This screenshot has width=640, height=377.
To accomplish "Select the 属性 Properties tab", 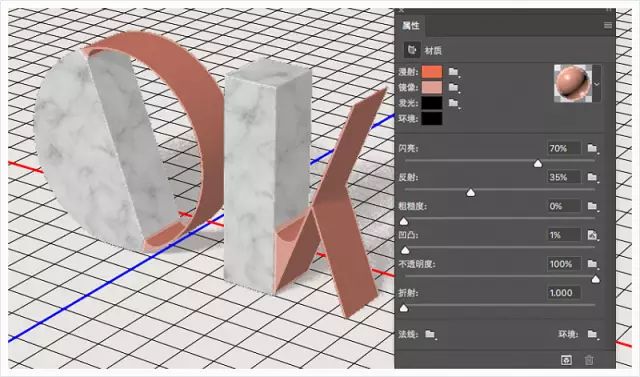I will click(x=411, y=26).
